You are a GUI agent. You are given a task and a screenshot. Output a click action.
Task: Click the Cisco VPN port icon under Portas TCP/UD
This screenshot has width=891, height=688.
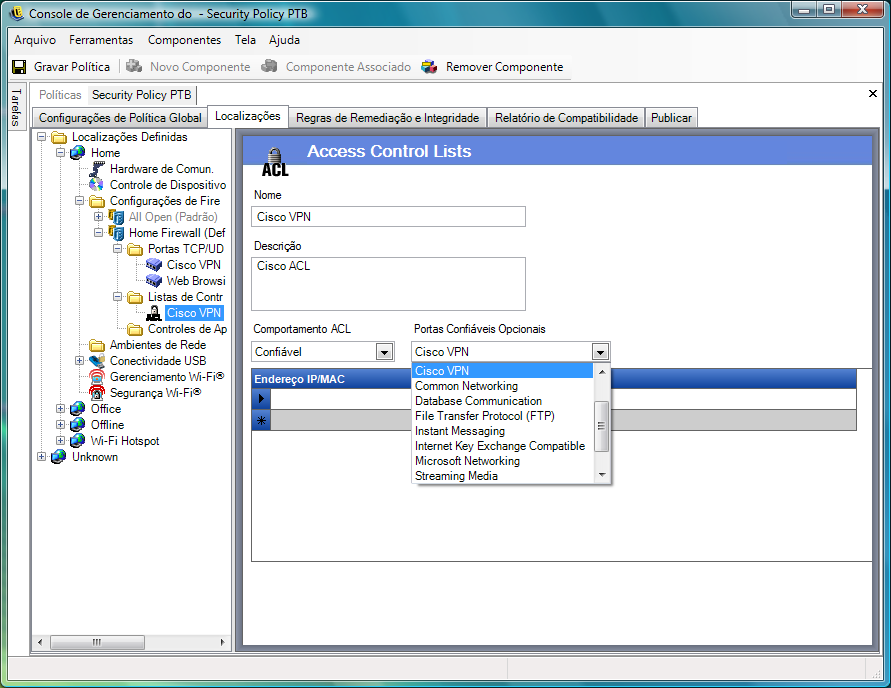tap(154, 265)
